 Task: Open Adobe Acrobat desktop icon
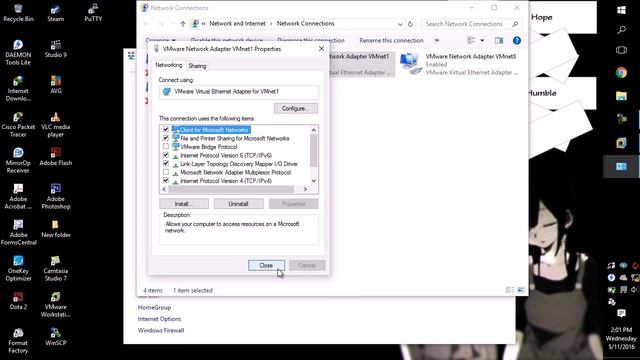tap(18, 196)
